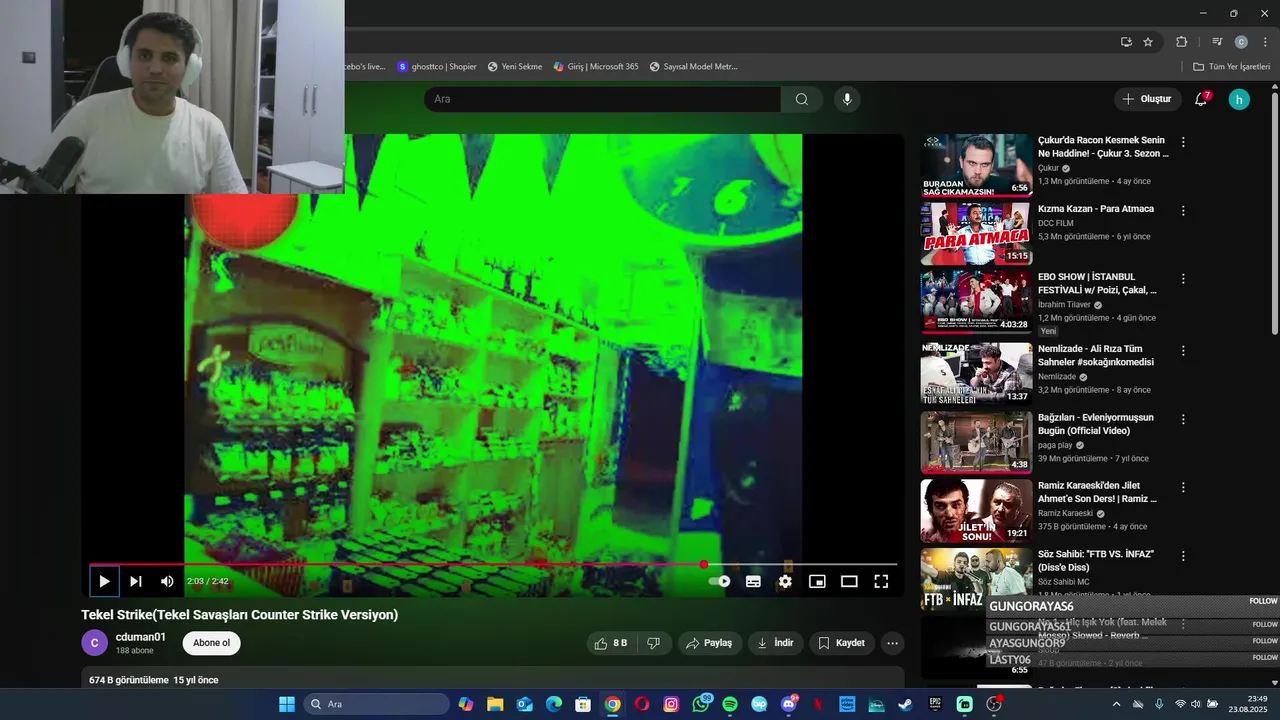Open the account avatar menu
The height and width of the screenshot is (720, 1280).
(x=1239, y=99)
